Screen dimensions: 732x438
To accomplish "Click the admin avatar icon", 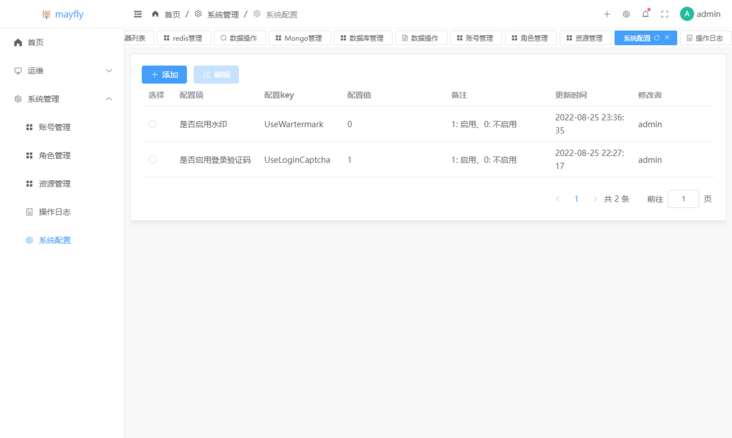I will click(687, 14).
